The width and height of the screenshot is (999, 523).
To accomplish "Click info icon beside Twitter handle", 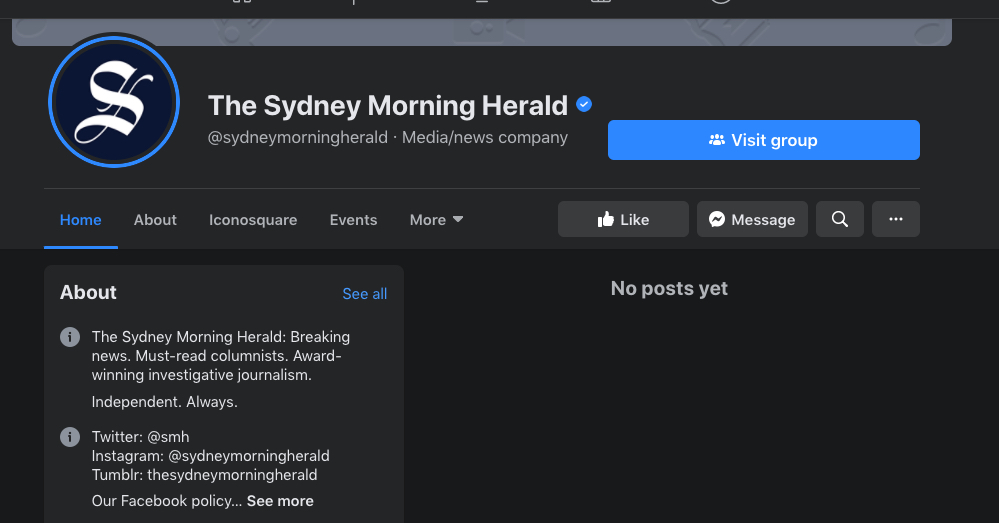I will [x=70, y=437].
